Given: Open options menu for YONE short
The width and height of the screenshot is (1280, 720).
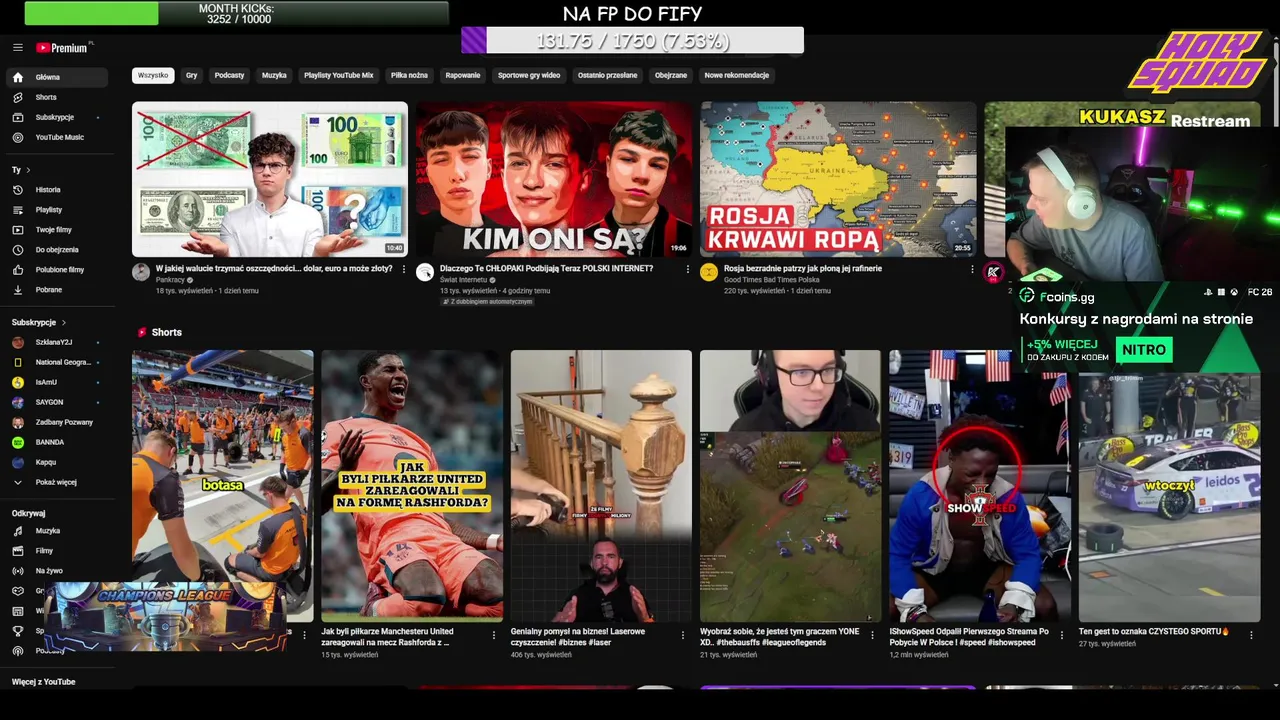Looking at the screenshot, I should 872,634.
